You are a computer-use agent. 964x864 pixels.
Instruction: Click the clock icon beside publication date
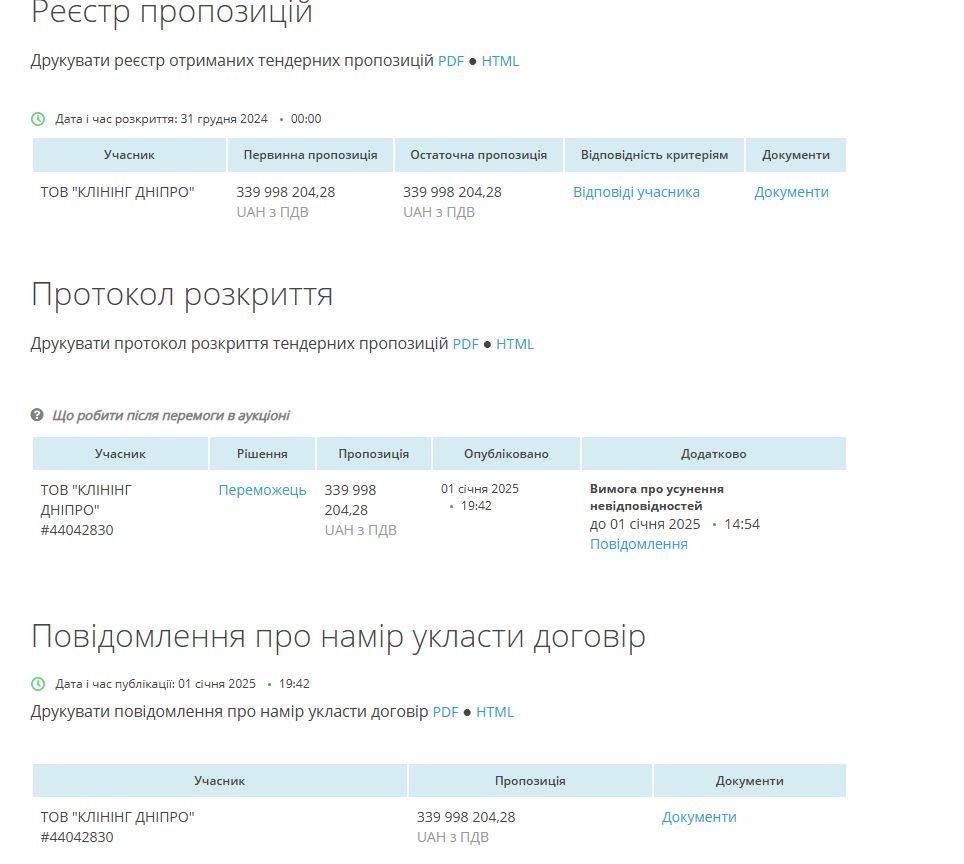click(x=37, y=684)
